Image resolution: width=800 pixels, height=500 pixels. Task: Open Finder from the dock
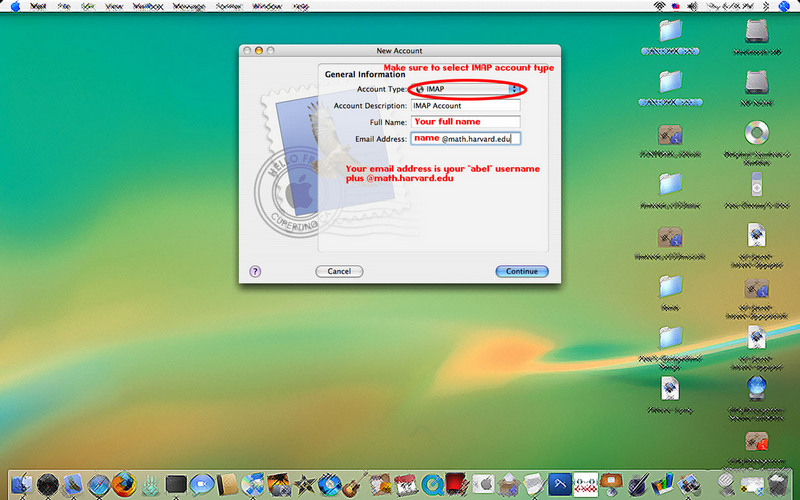click(20, 485)
